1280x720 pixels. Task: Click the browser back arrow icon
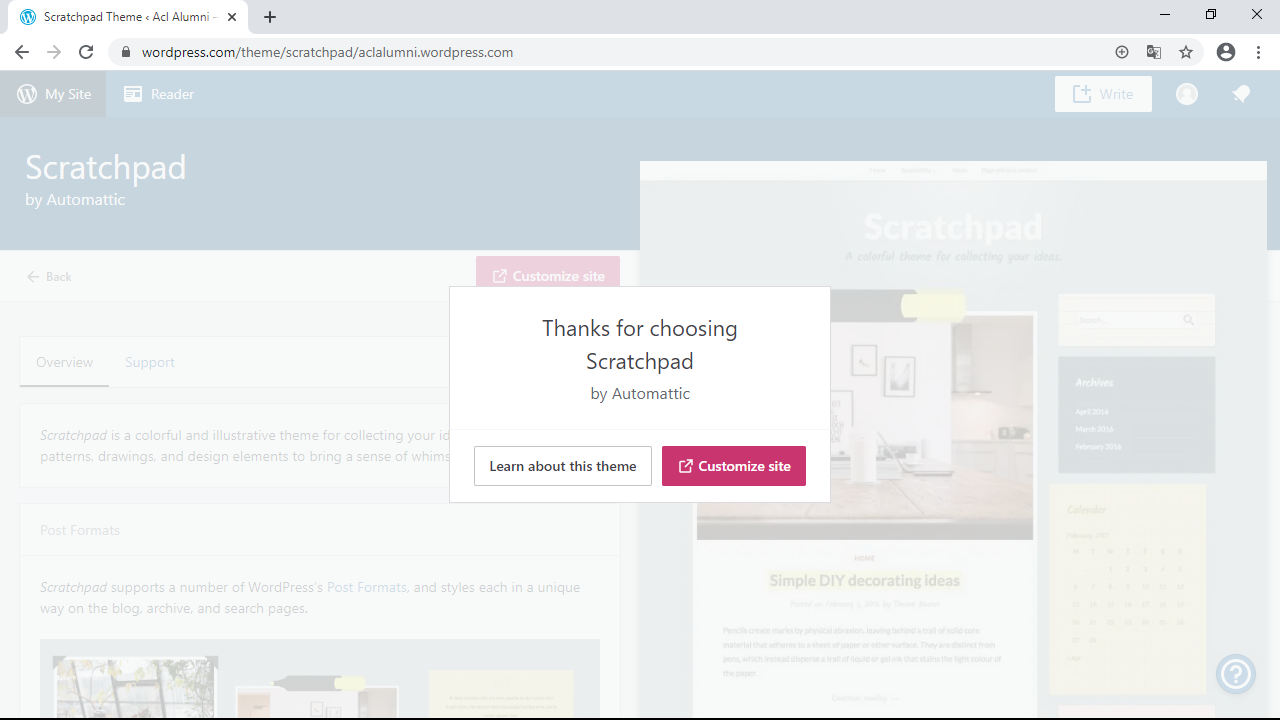tap(22, 52)
